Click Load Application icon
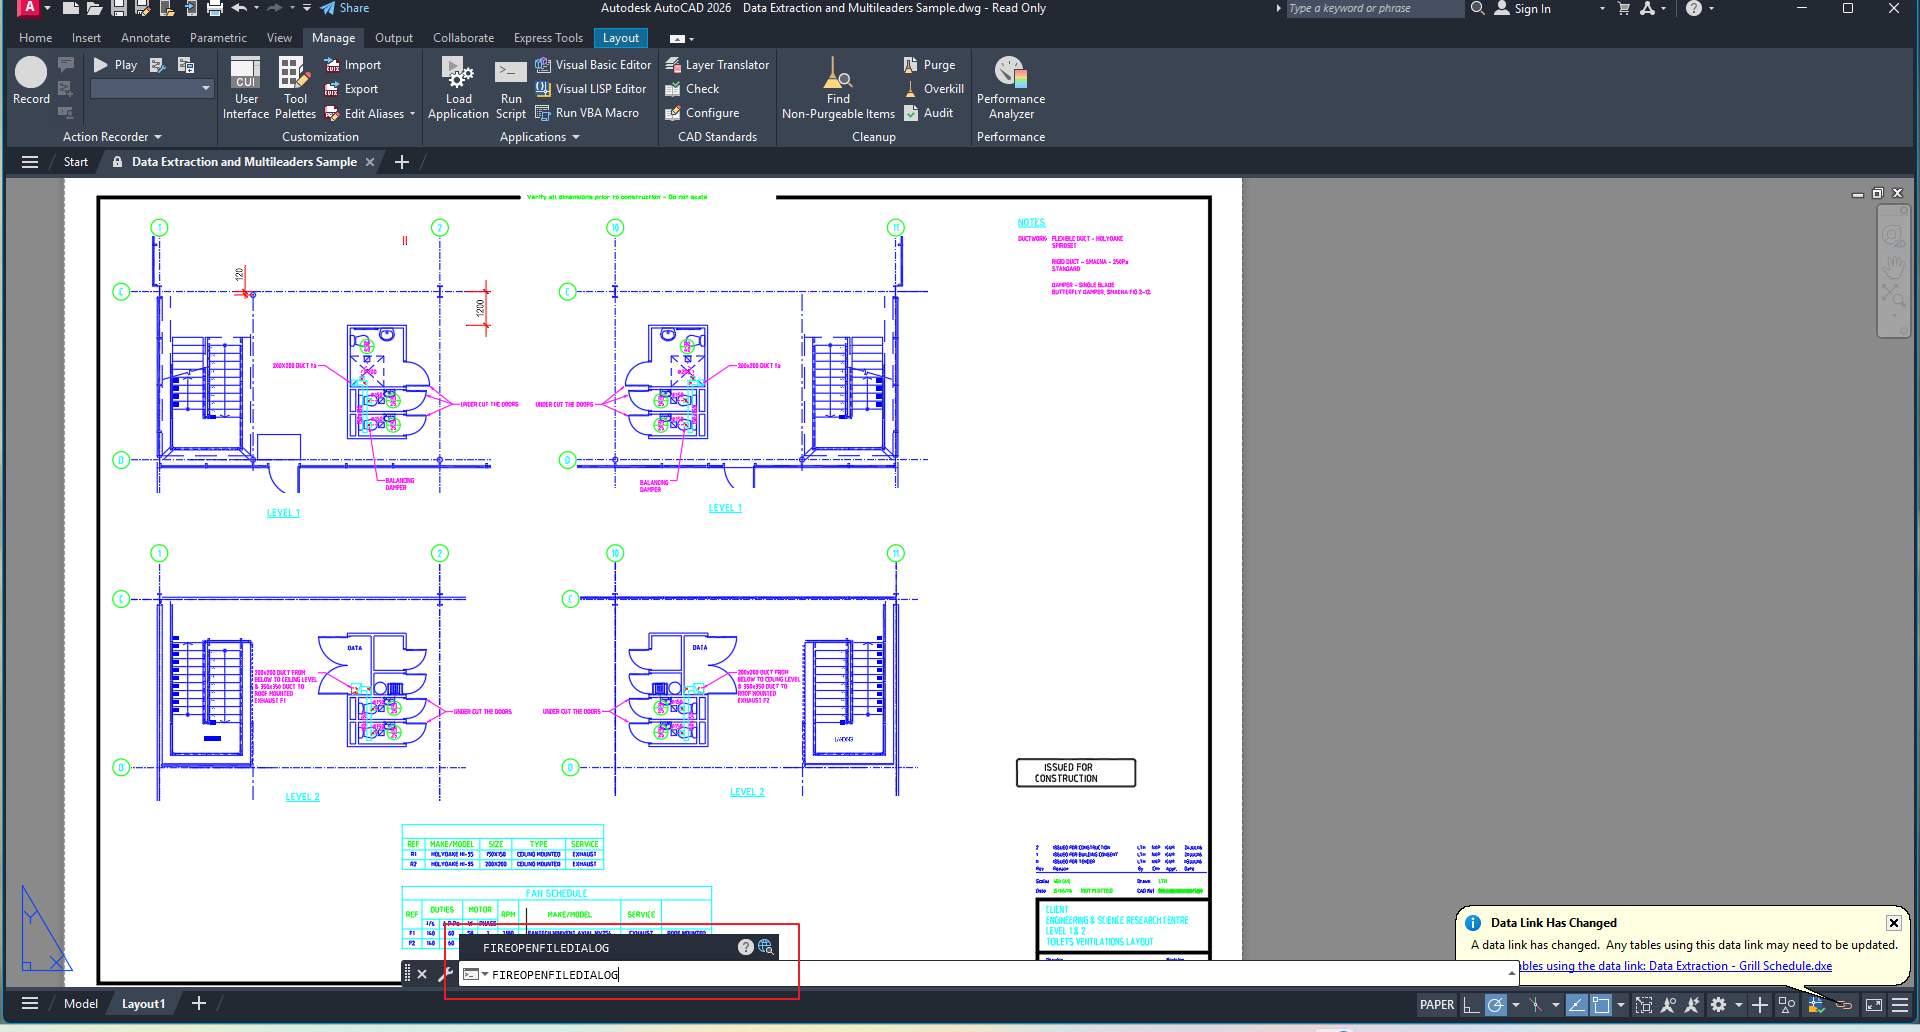Viewport: 1920px width, 1032px height. 458,73
